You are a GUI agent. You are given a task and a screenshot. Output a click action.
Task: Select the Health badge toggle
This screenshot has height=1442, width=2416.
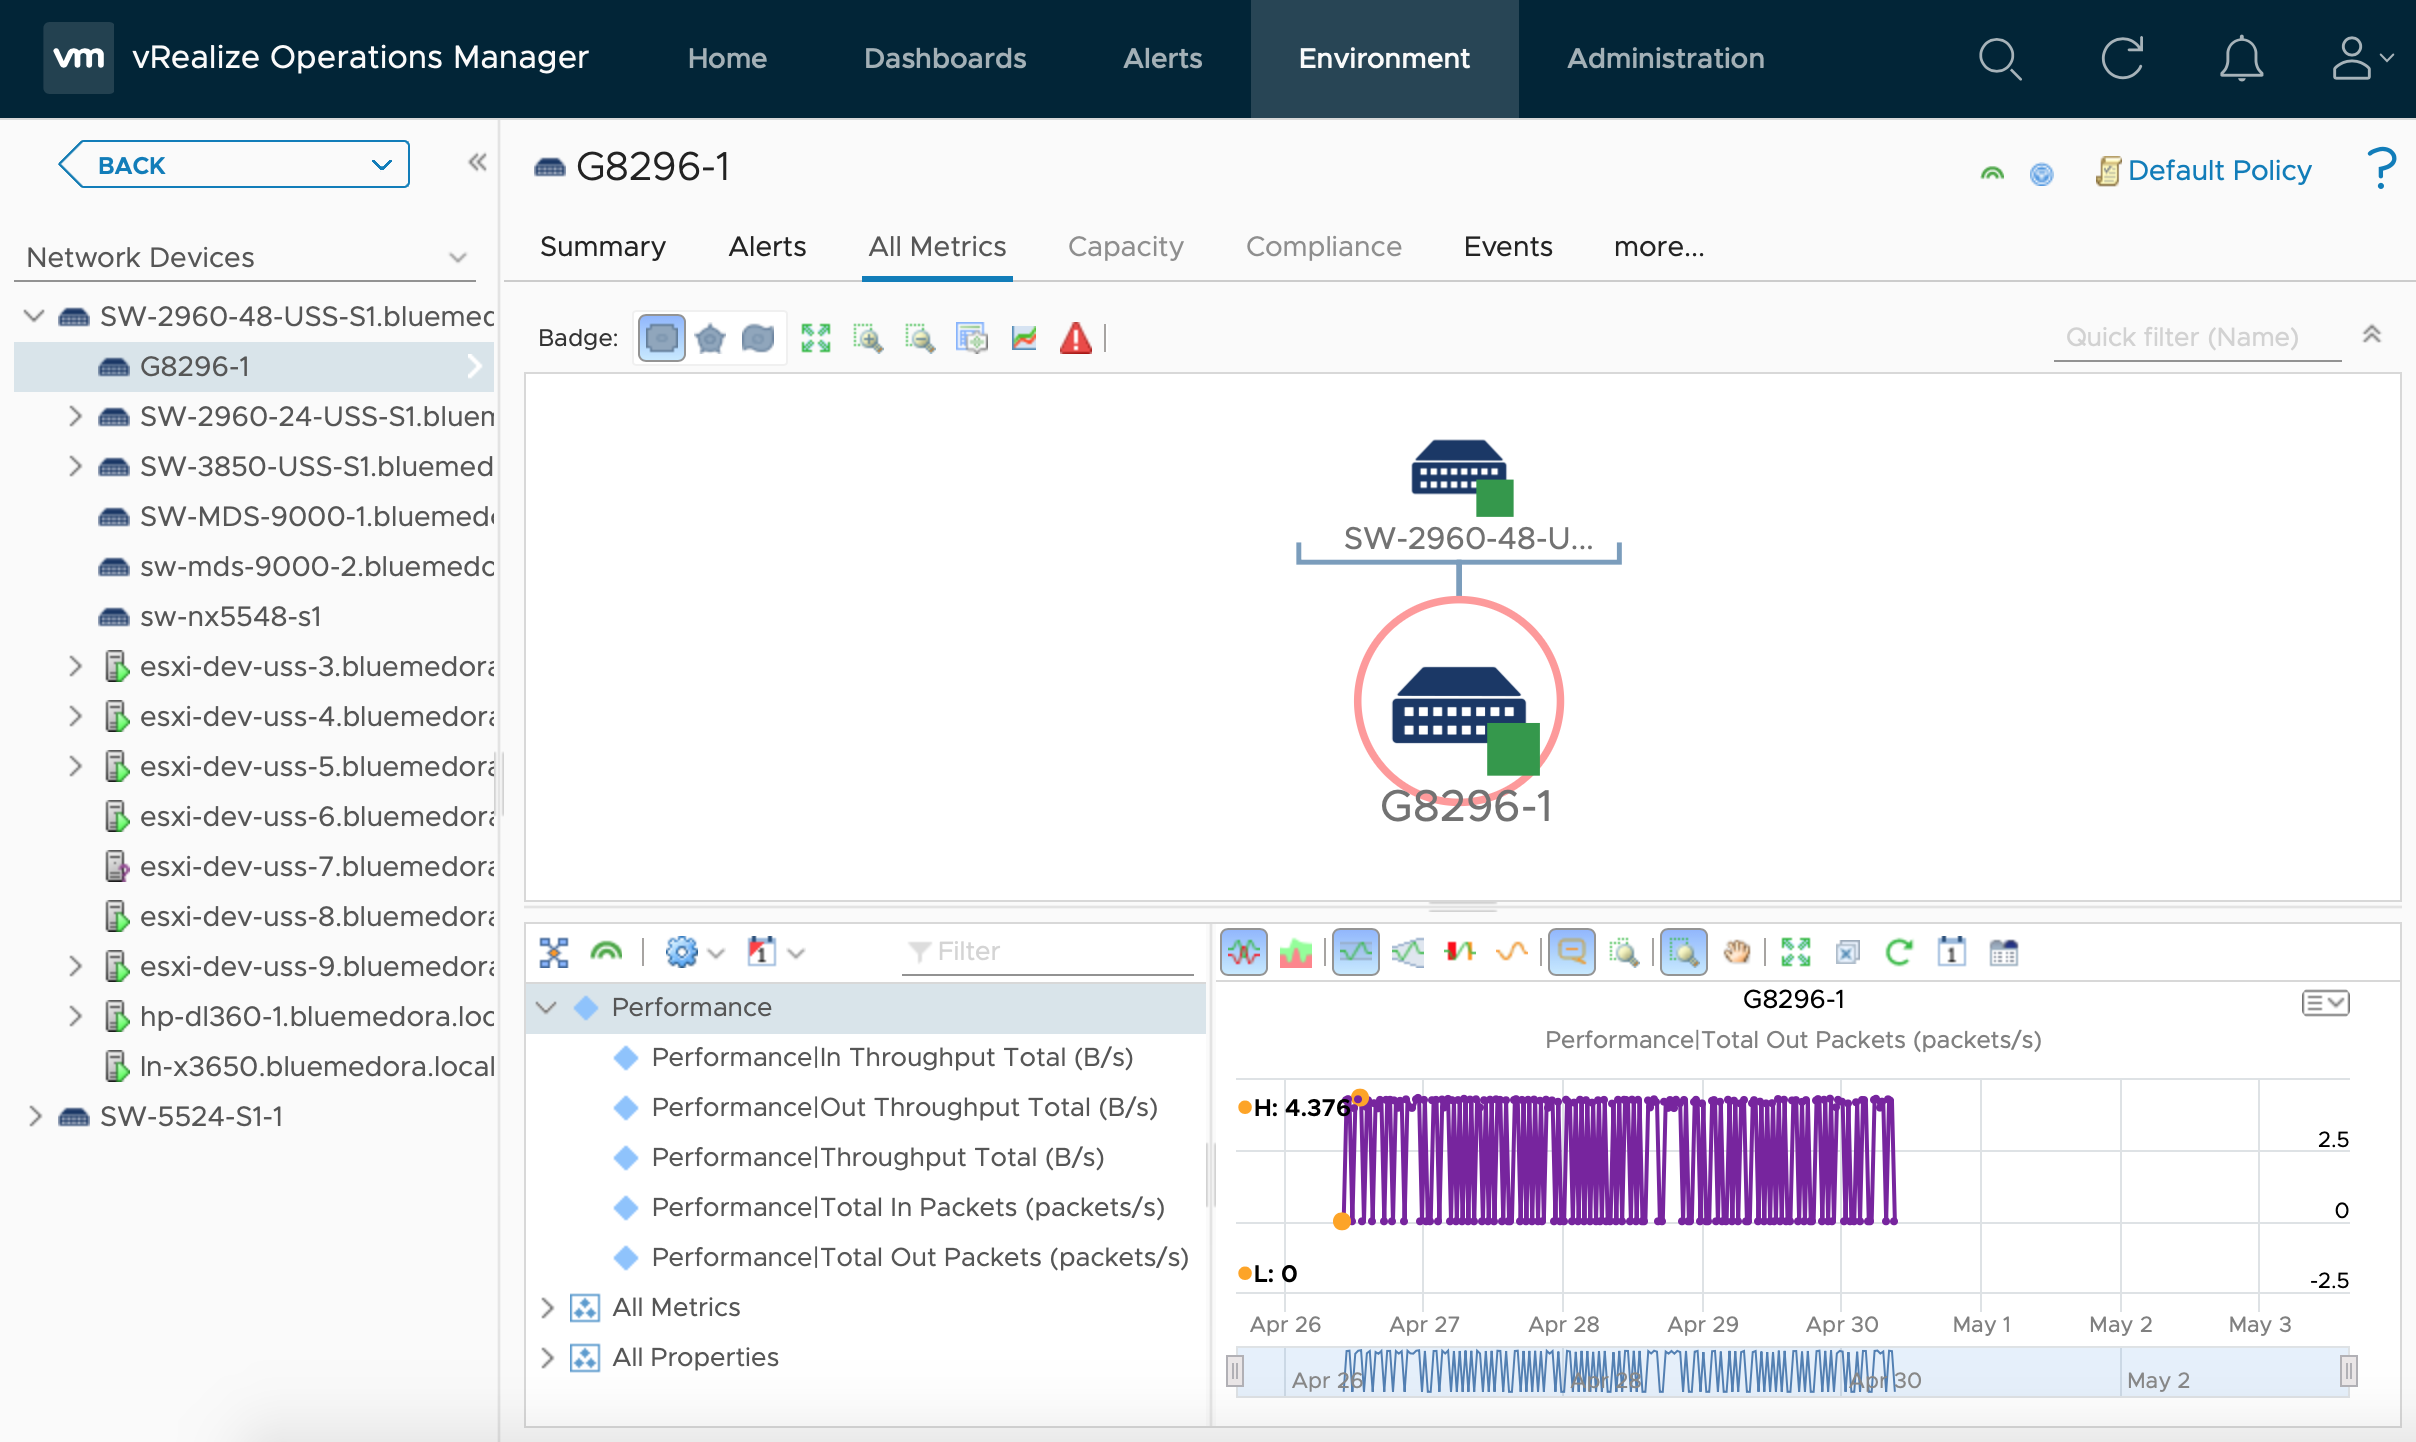tap(661, 338)
